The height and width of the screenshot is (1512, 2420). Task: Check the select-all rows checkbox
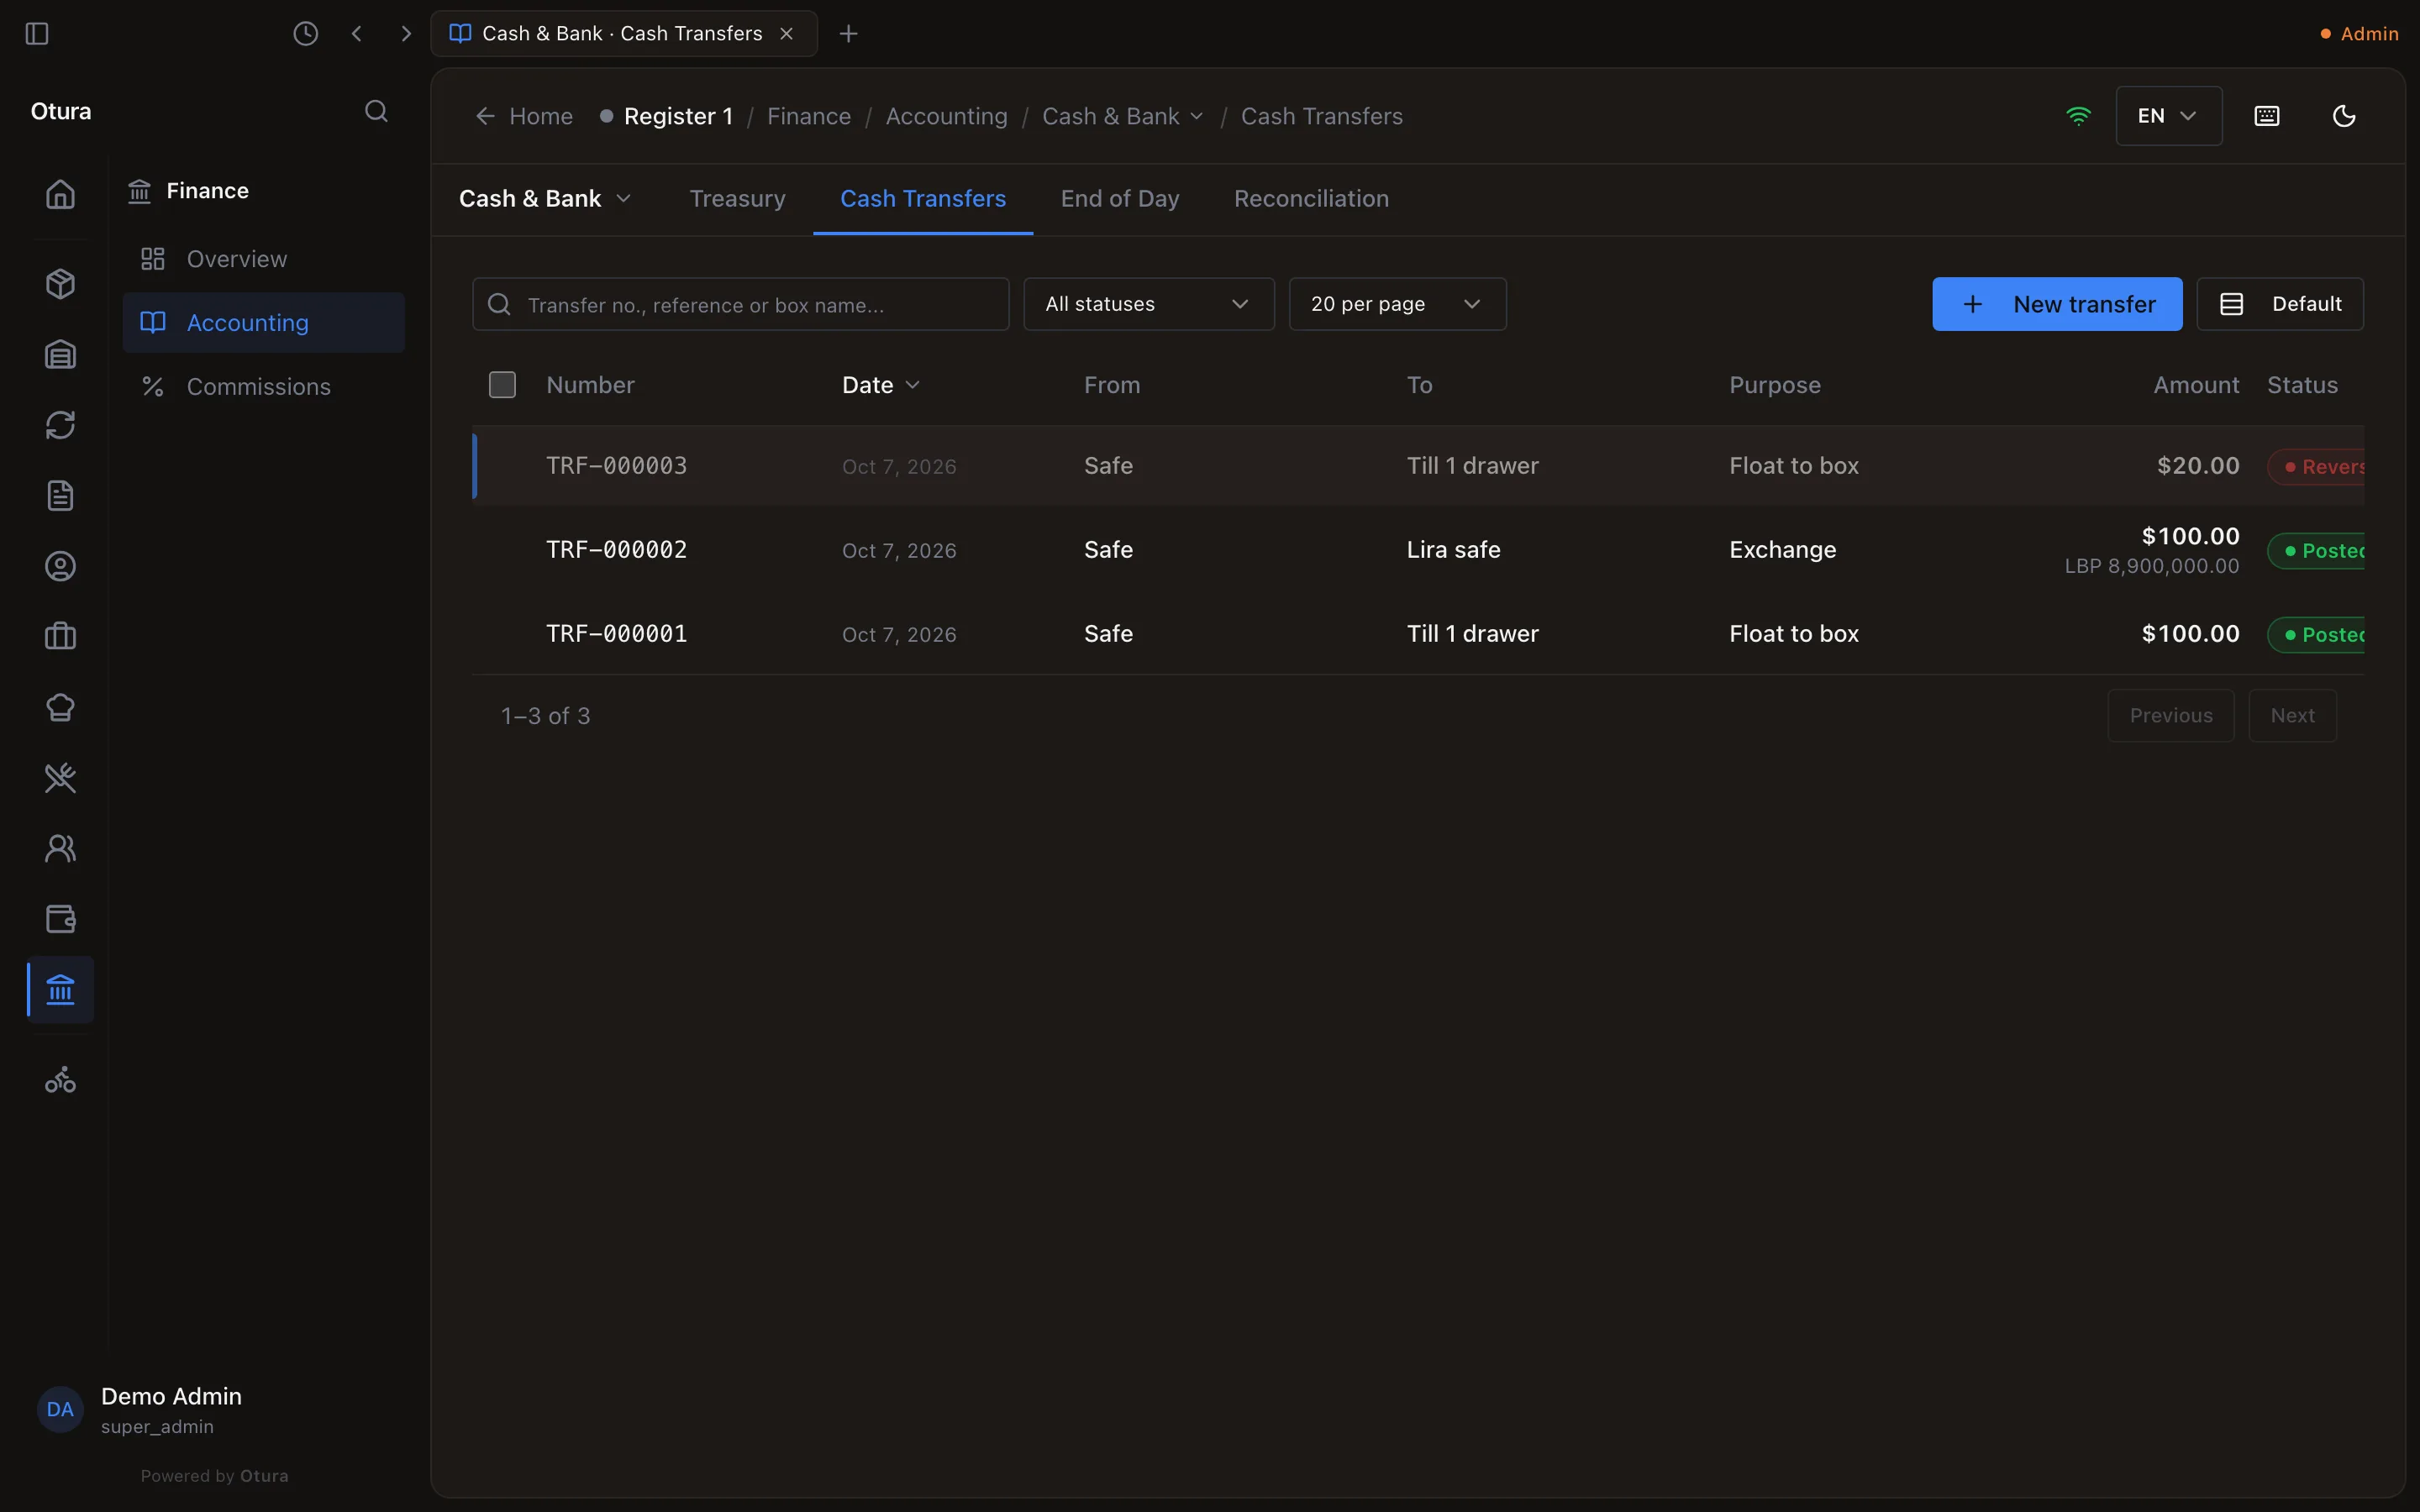(x=502, y=385)
